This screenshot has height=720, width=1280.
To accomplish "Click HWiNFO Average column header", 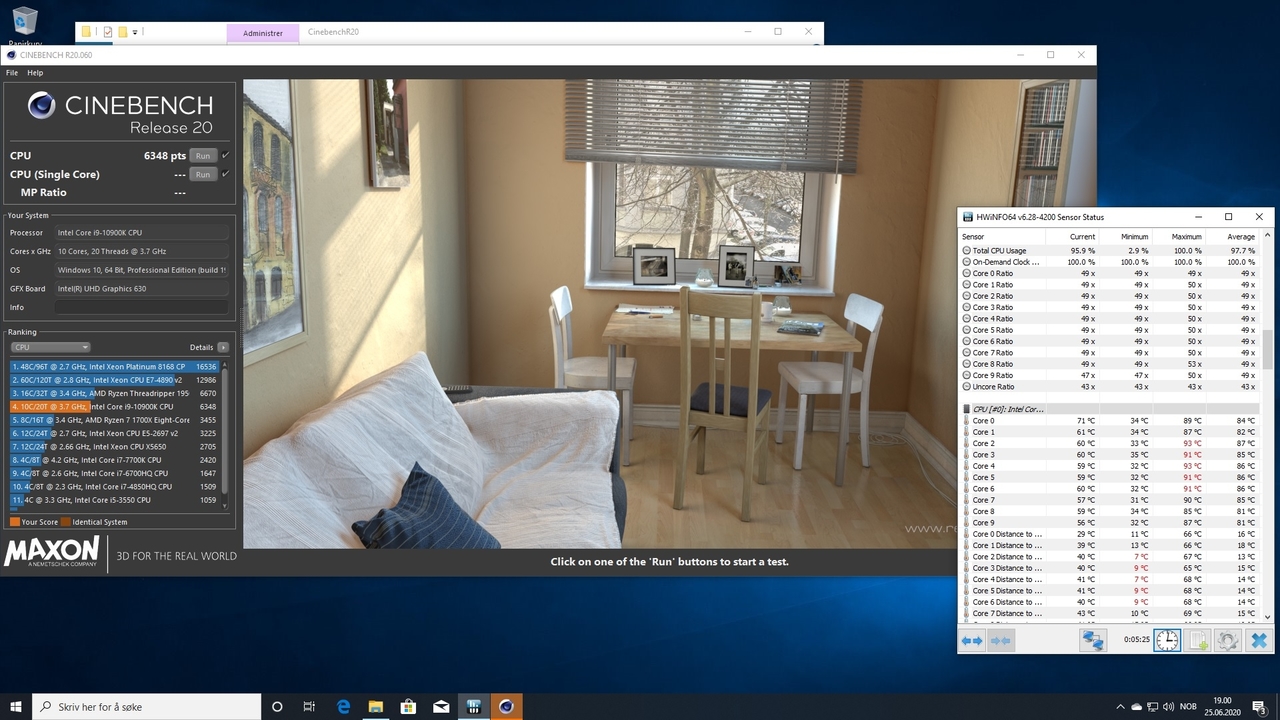I will click(1232, 237).
